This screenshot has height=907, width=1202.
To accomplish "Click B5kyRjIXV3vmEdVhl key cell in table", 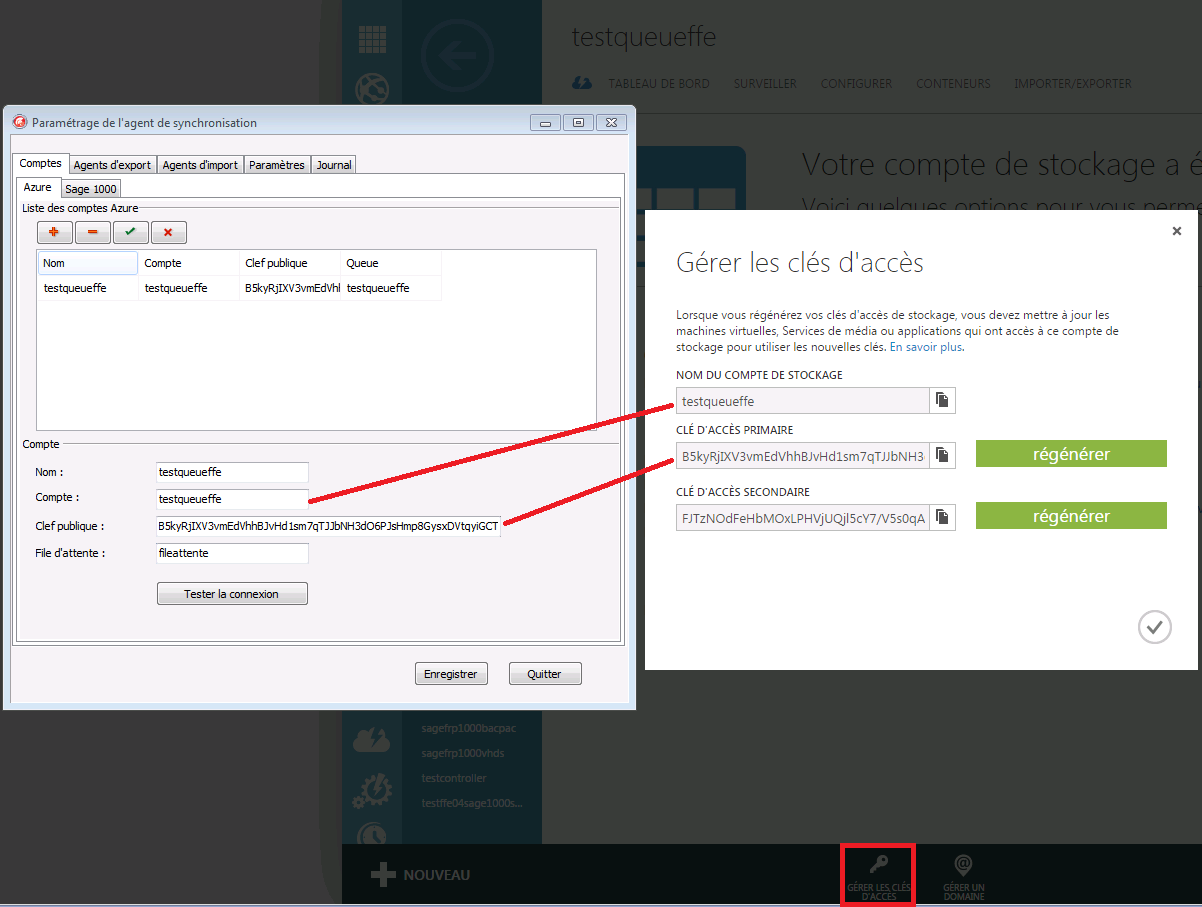I will coord(290,288).
